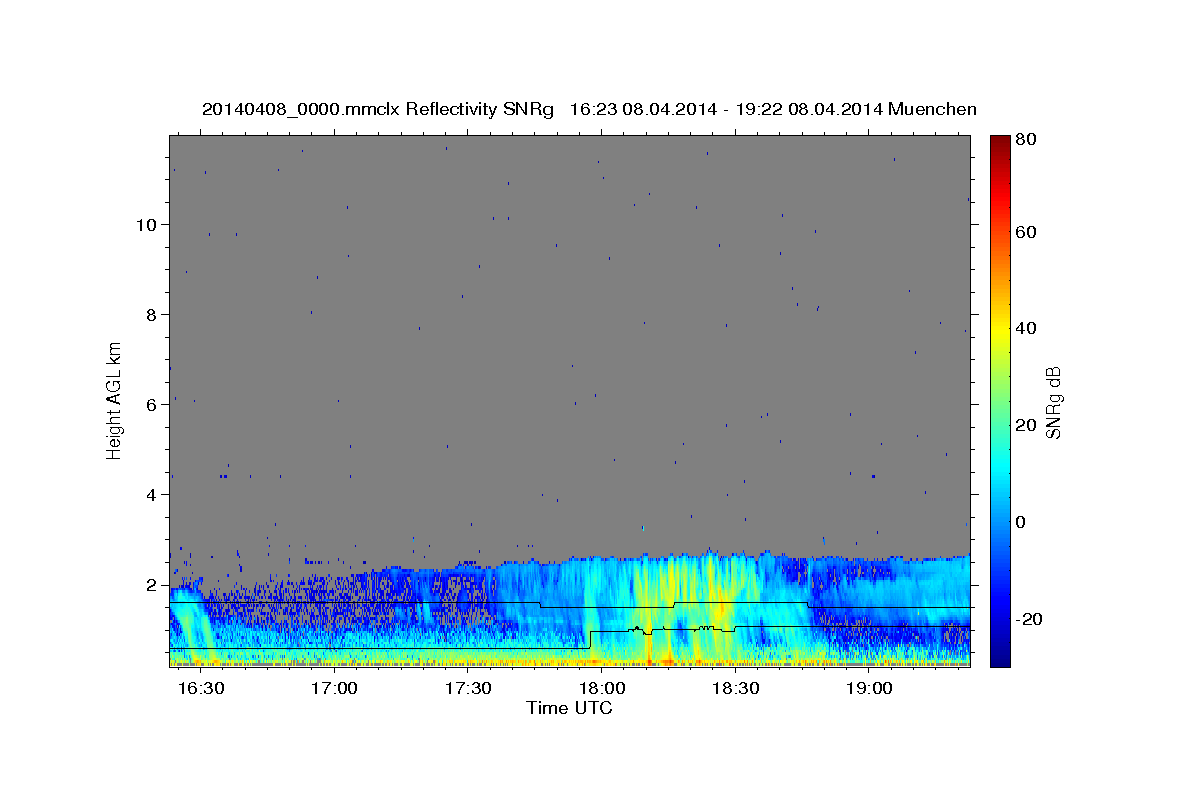The height and width of the screenshot is (800, 1200).
Task: Click the '0' colorbar tick label
Action: pos(1021,522)
